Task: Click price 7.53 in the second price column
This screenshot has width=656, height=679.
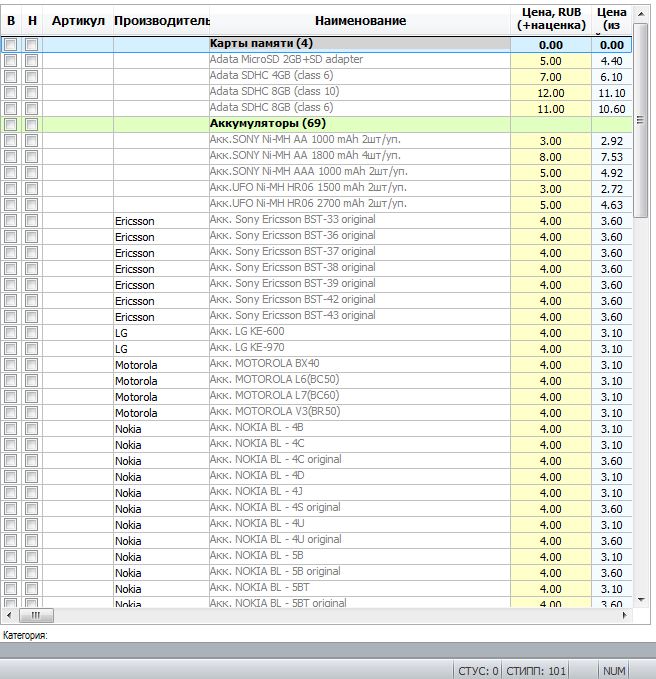Action: tap(611, 157)
